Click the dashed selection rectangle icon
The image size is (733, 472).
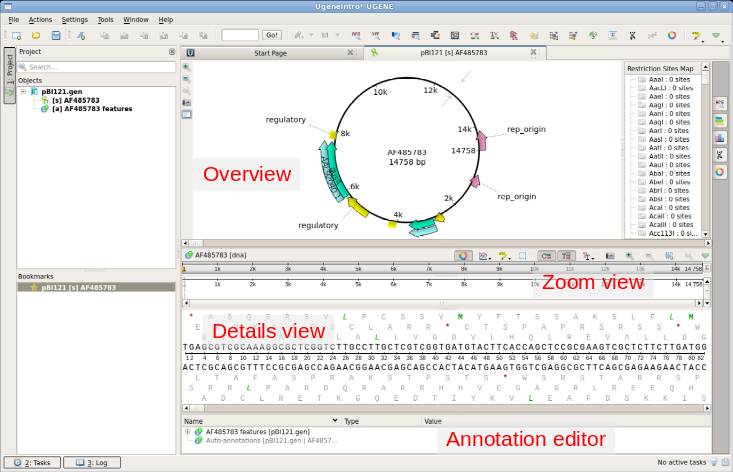coord(523,256)
